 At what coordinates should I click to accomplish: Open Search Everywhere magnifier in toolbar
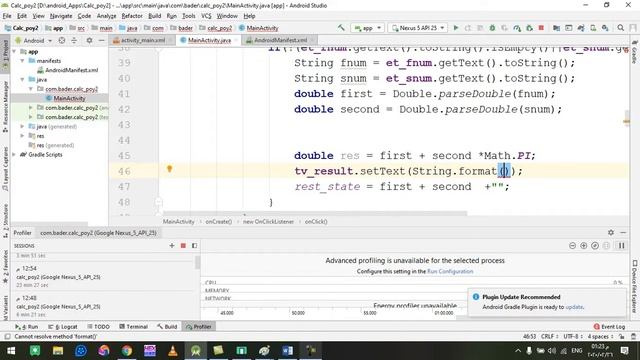[x=620, y=28]
